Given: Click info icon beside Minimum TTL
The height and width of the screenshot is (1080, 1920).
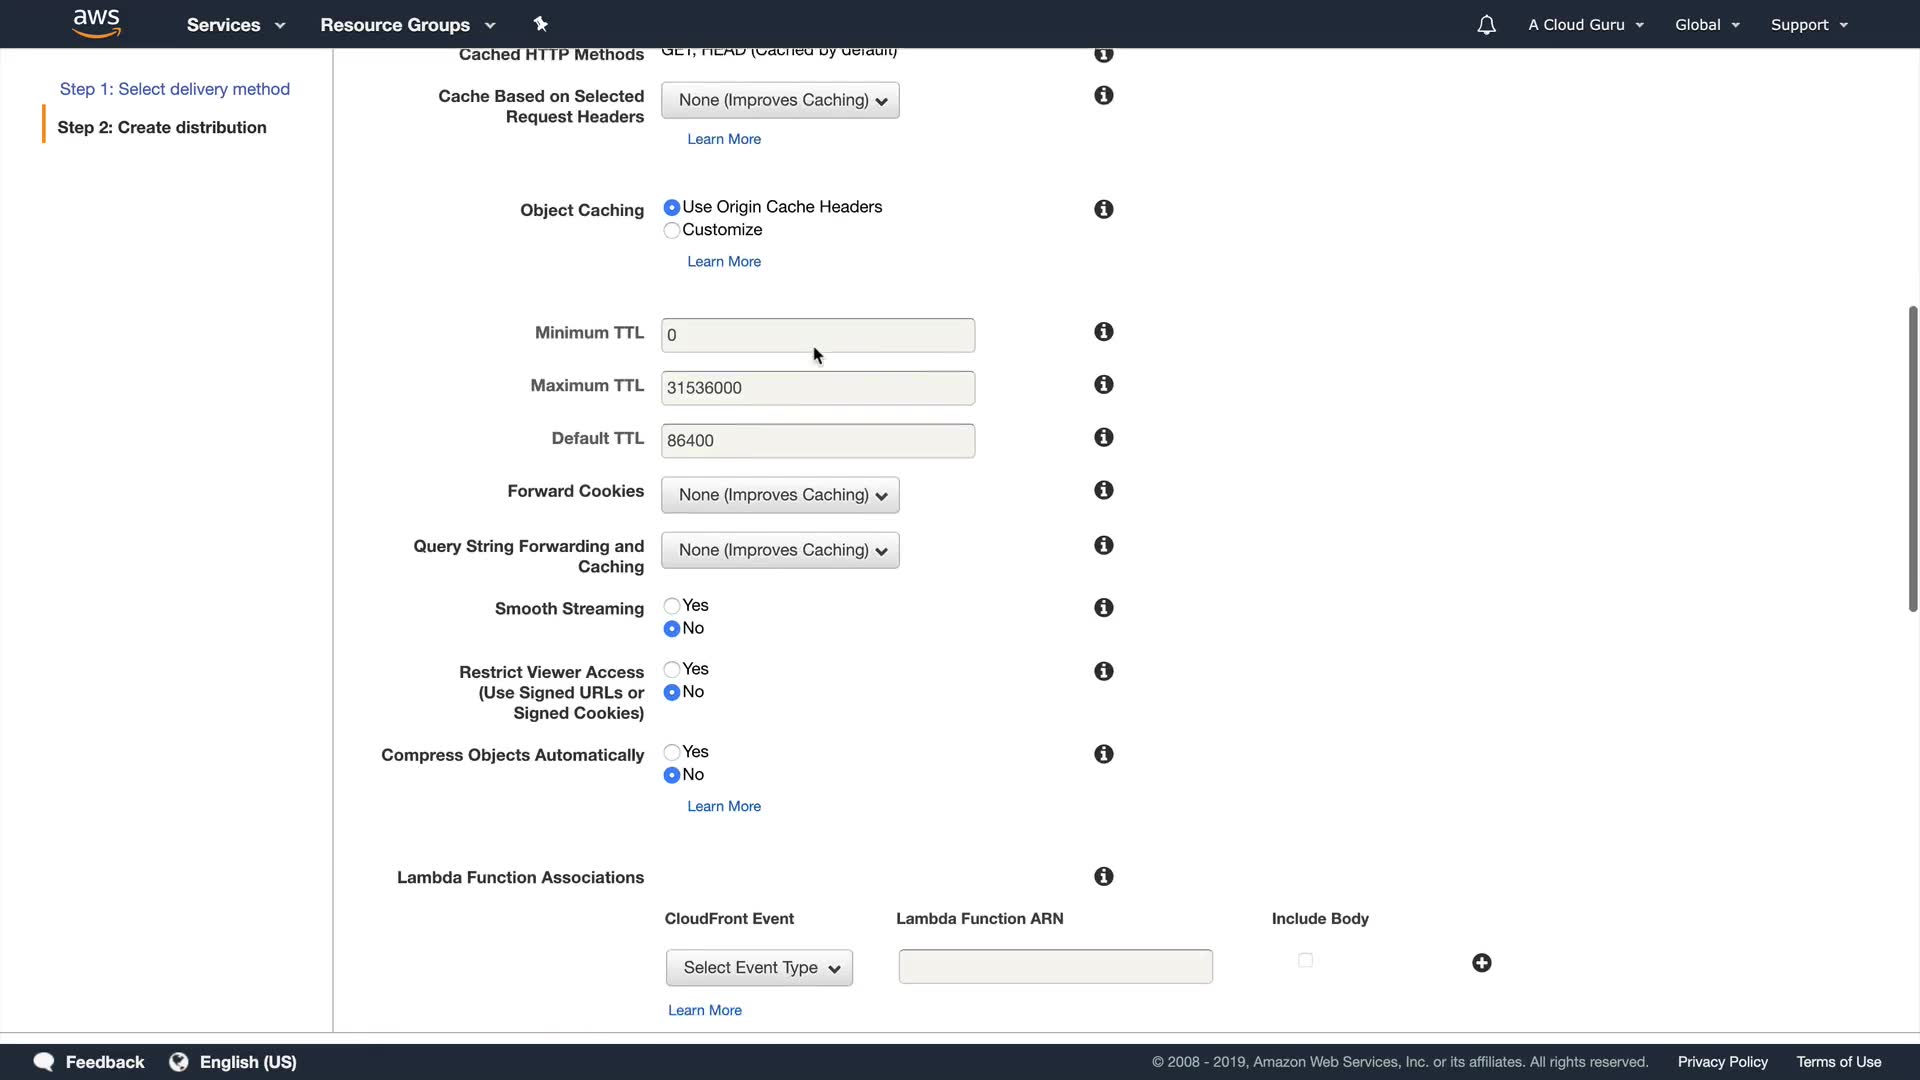Looking at the screenshot, I should click(1103, 332).
